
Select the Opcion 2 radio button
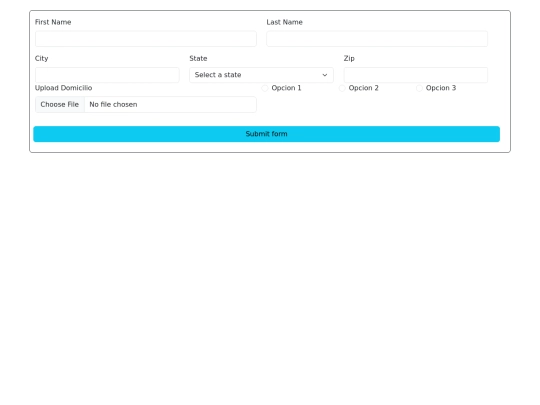(342, 88)
